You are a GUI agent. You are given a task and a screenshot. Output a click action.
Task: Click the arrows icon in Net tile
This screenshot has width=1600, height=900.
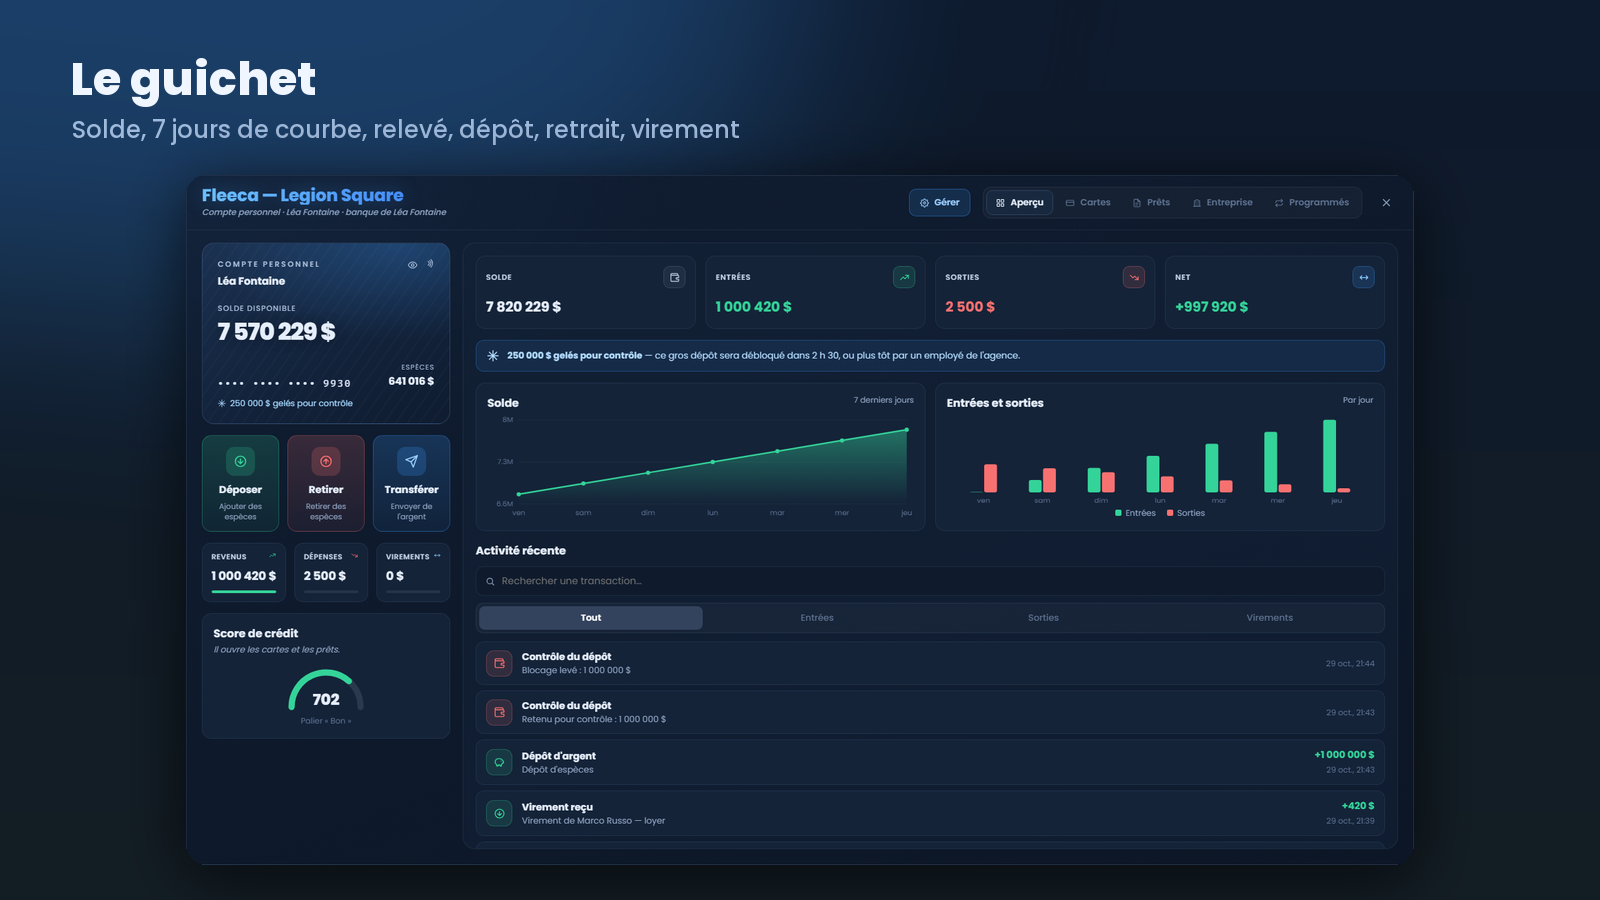(1364, 277)
